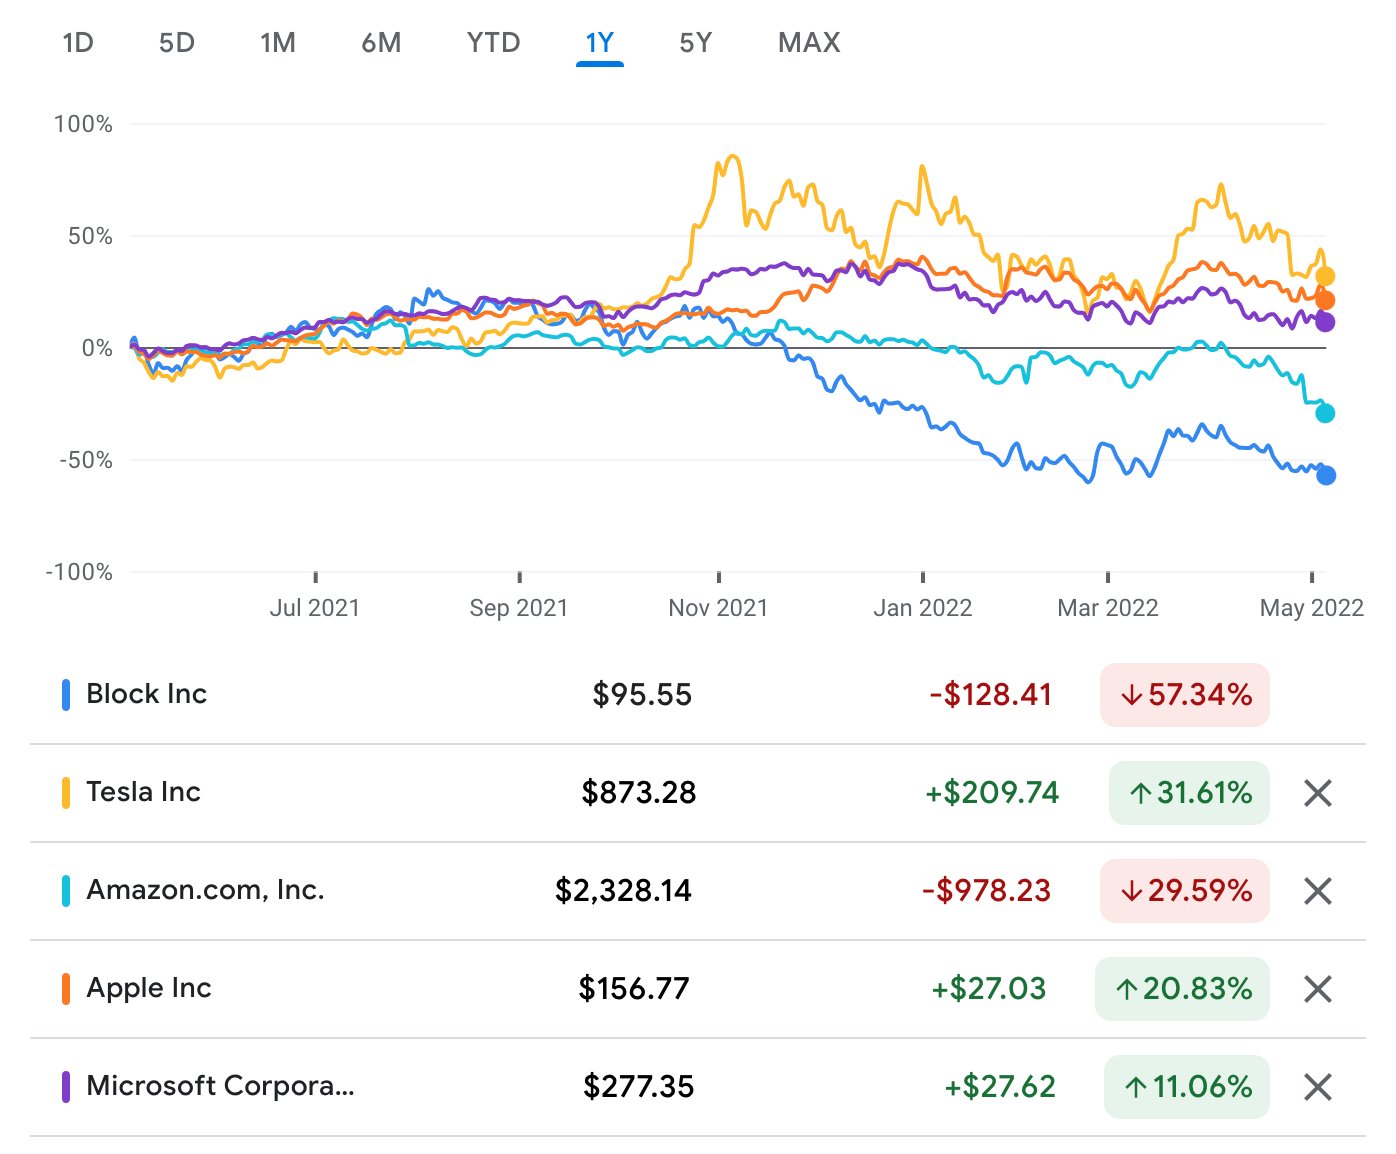Click the +$209.74 change value

click(x=992, y=793)
